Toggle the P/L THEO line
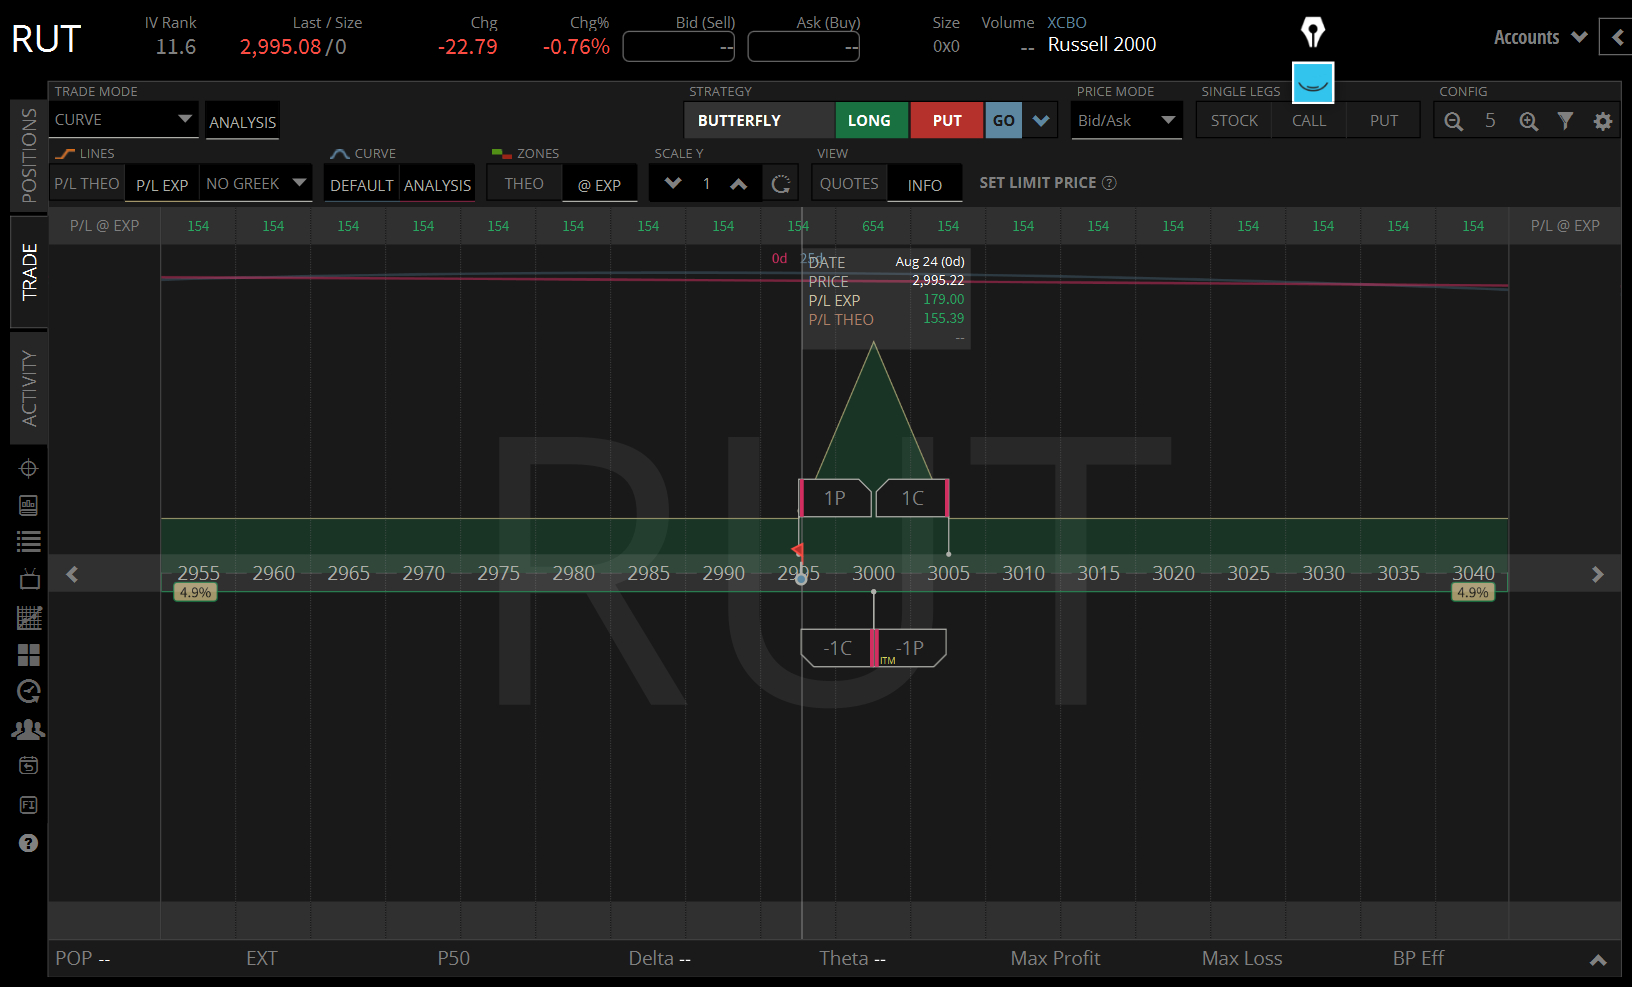This screenshot has height=987, width=1632. coord(87,184)
